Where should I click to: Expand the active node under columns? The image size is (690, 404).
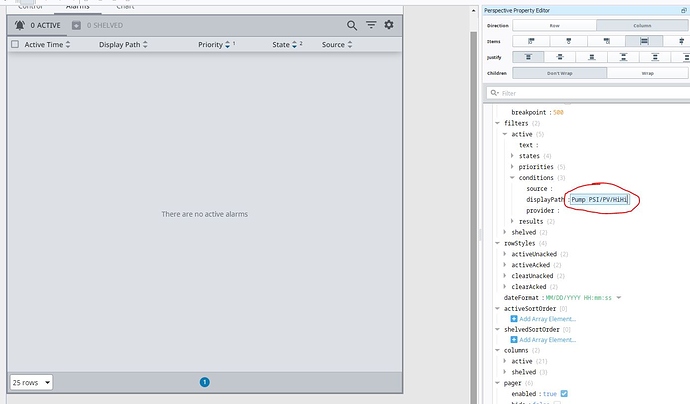(505, 361)
